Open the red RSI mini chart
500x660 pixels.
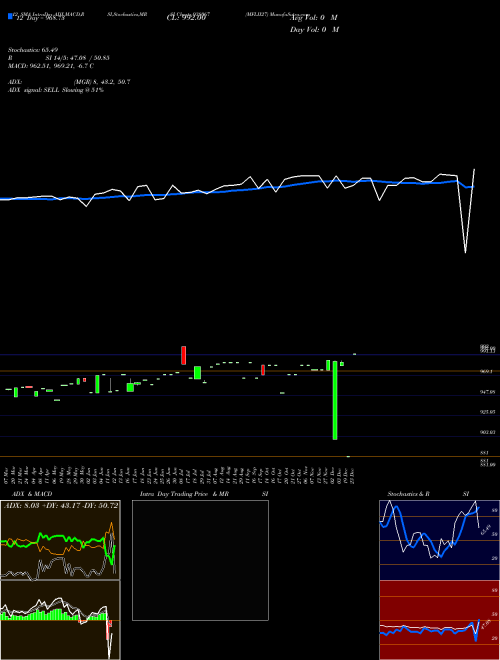[x=439, y=620]
